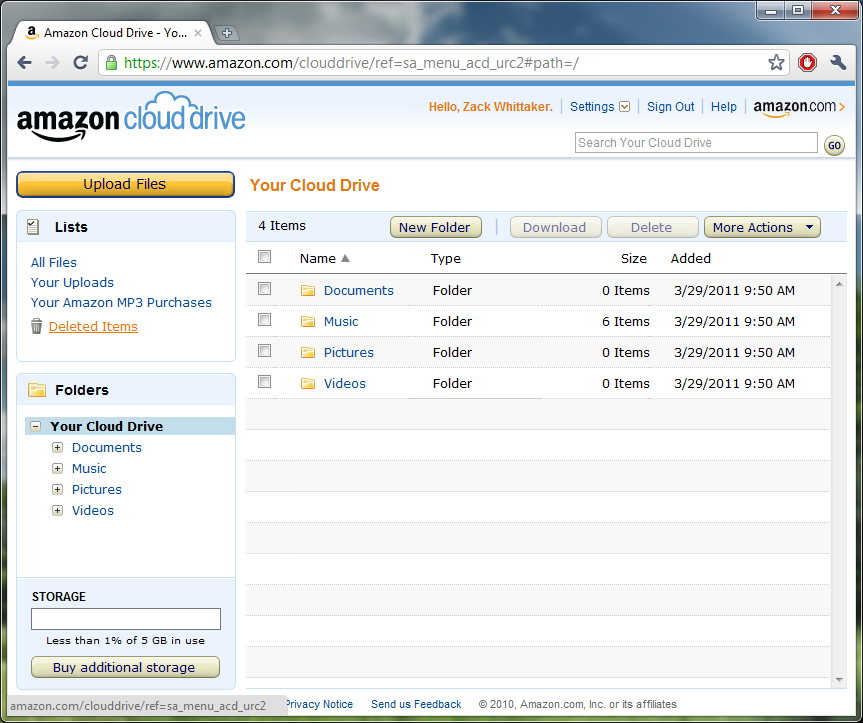Click the browser back arrow
Viewport: 863px width, 723px height.
tap(24, 63)
